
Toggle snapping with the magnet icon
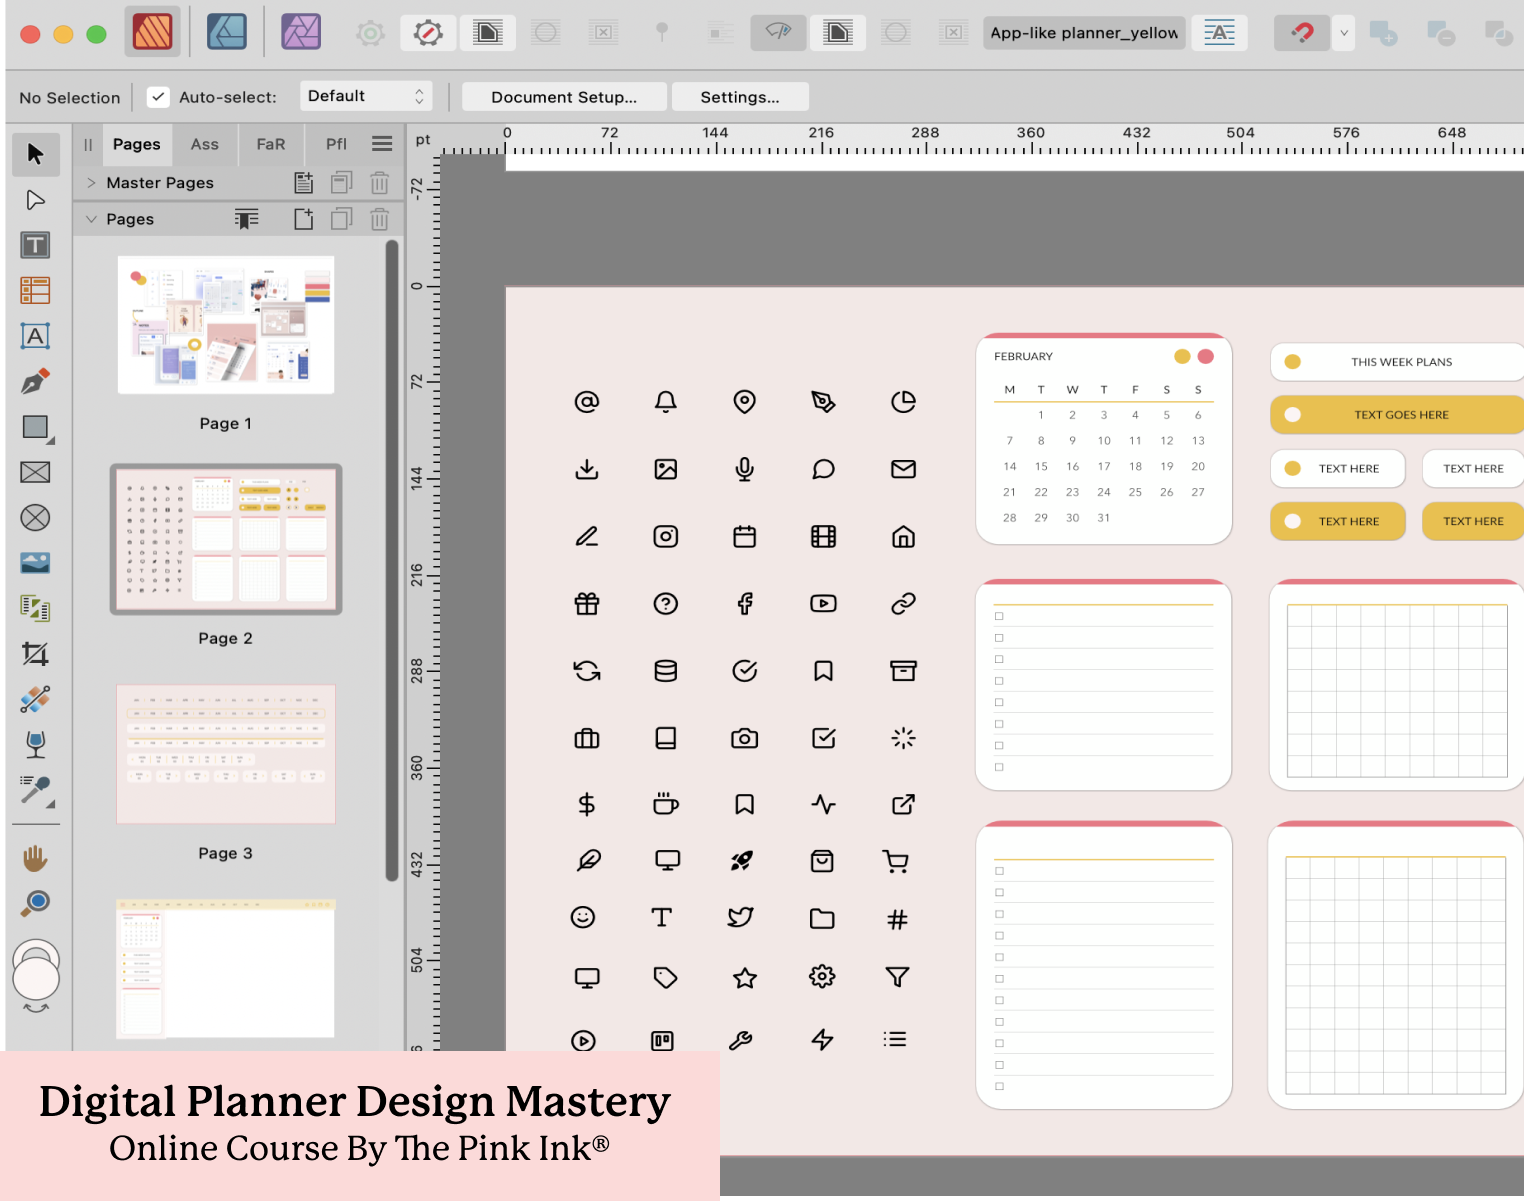click(1301, 32)
